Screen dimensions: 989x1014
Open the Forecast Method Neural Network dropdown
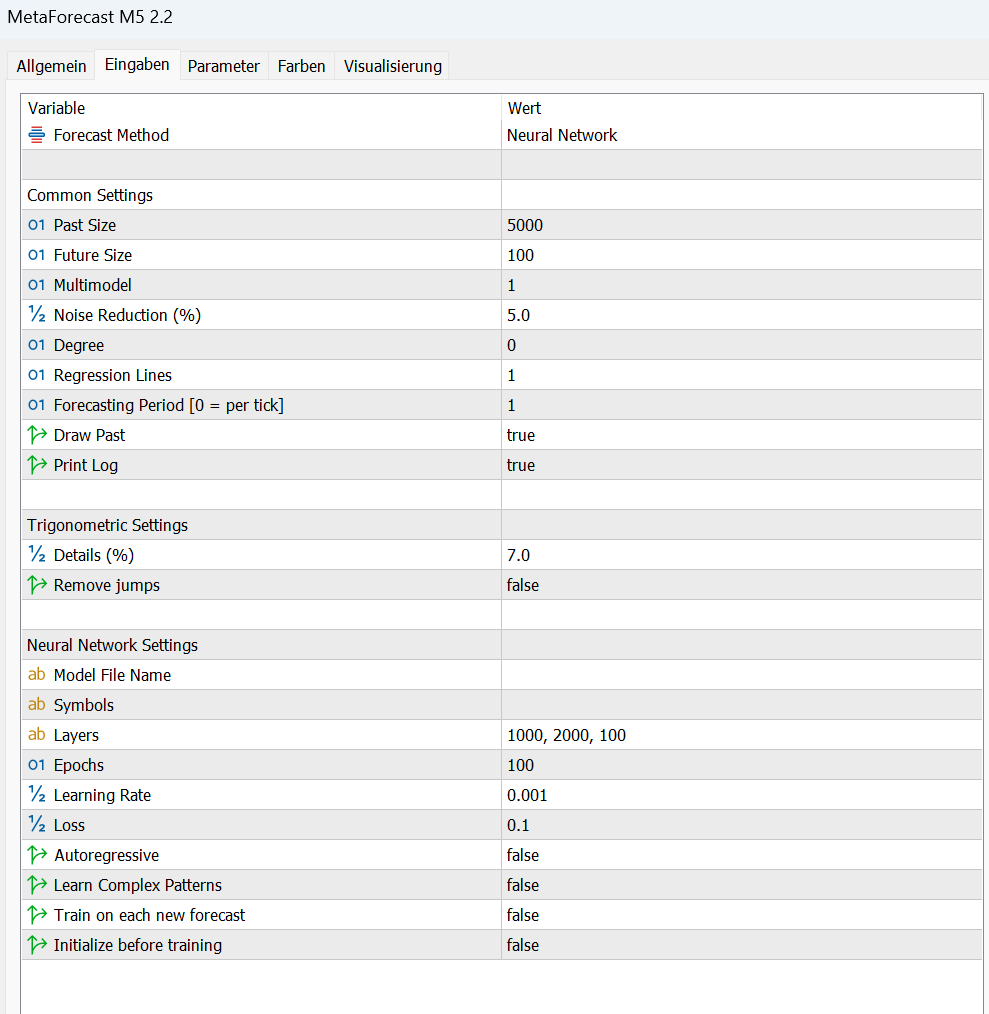click(562, 135)
